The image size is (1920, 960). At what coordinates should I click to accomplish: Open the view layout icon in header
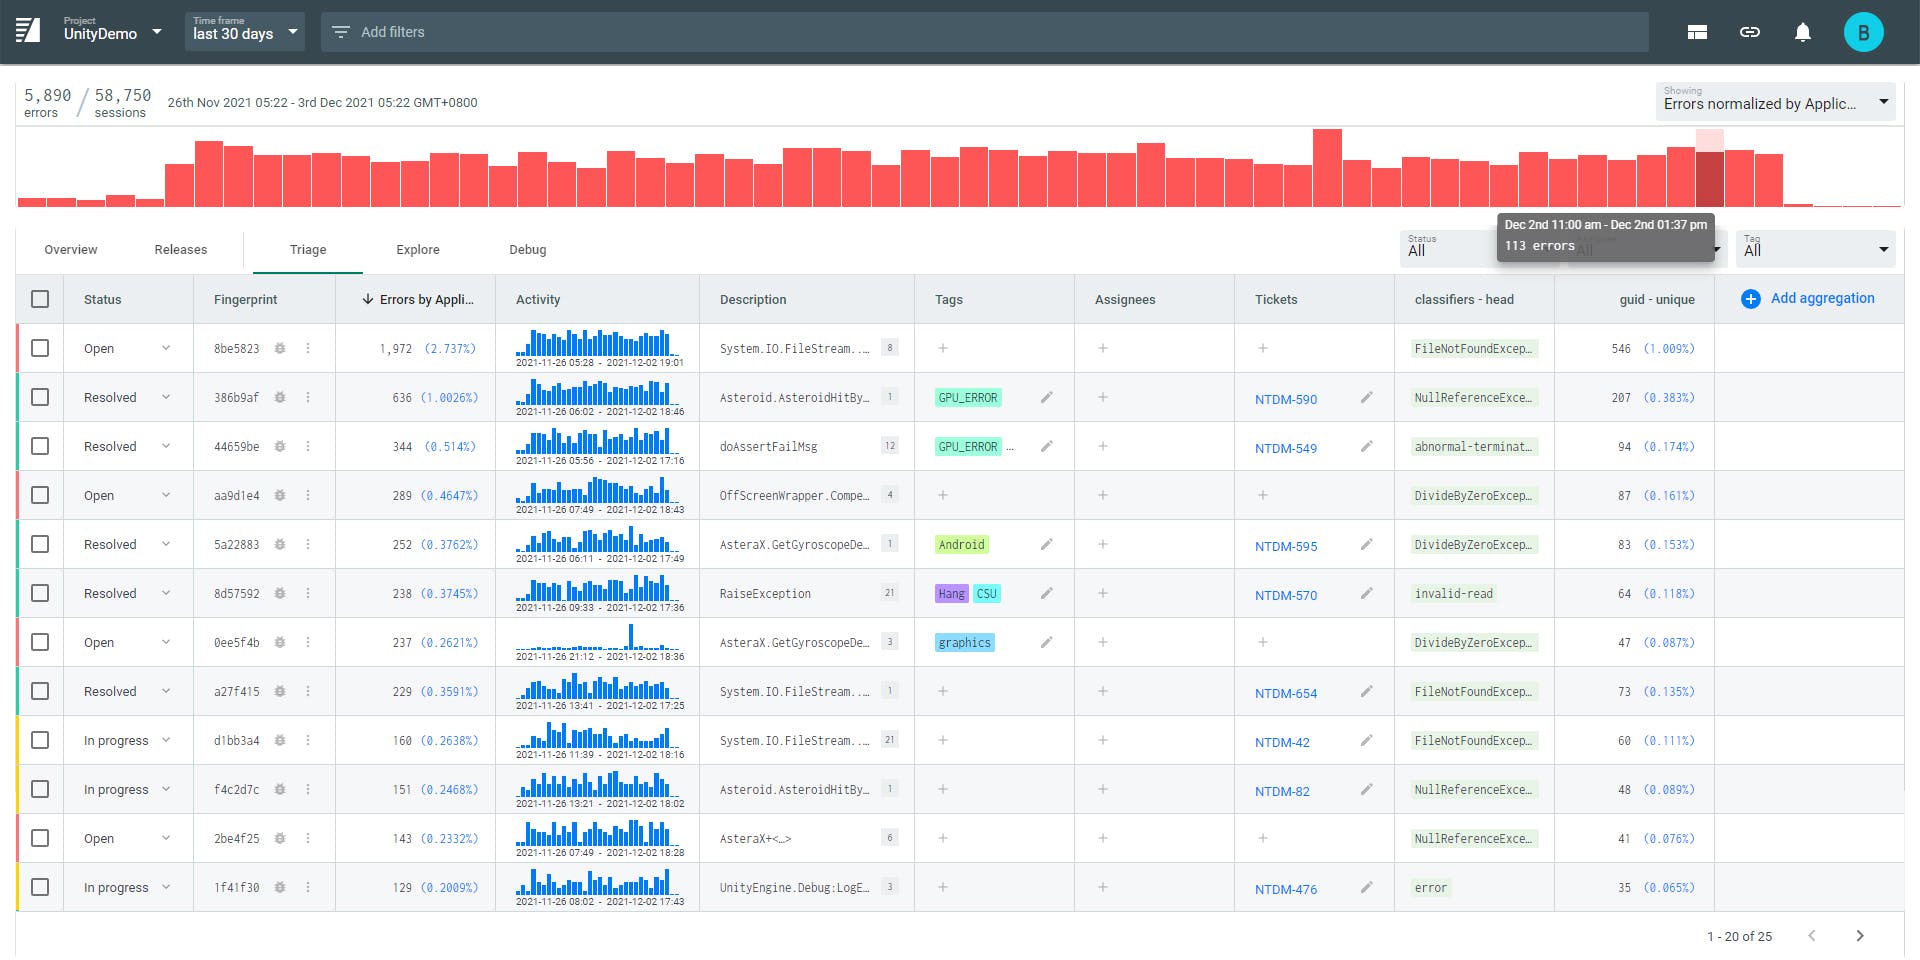1697,32
